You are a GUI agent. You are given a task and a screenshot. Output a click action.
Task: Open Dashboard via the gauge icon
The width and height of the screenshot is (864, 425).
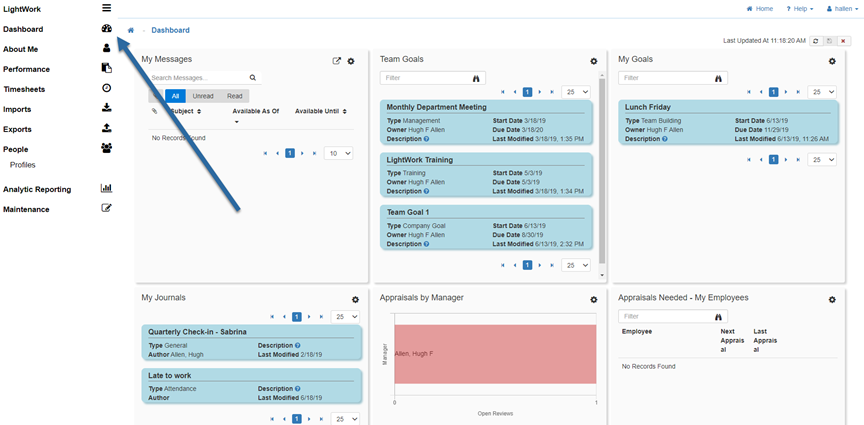tap(106, 29)
